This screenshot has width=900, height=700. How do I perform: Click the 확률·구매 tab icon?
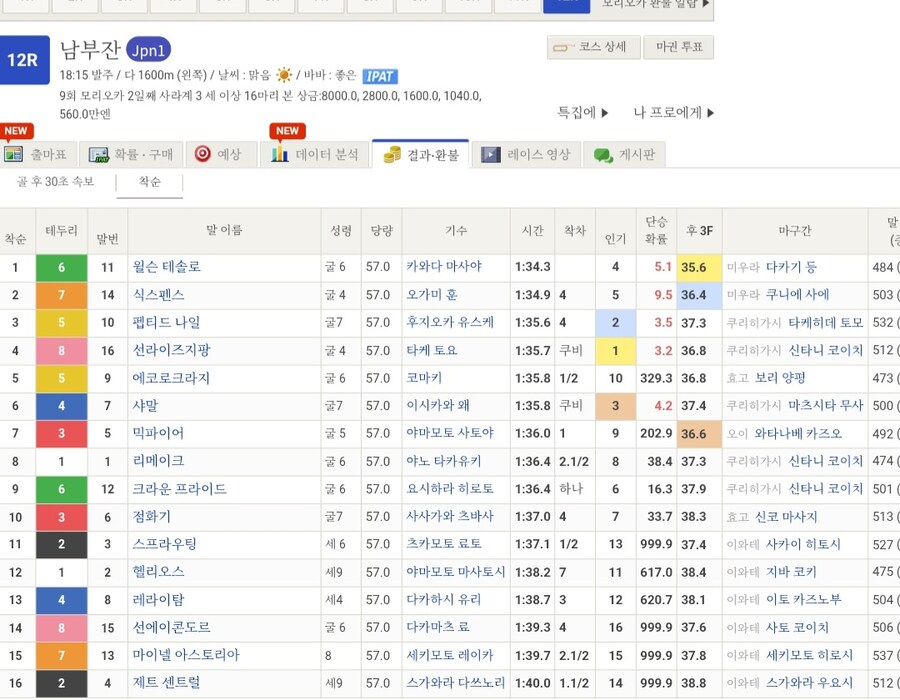pos(99,155)
